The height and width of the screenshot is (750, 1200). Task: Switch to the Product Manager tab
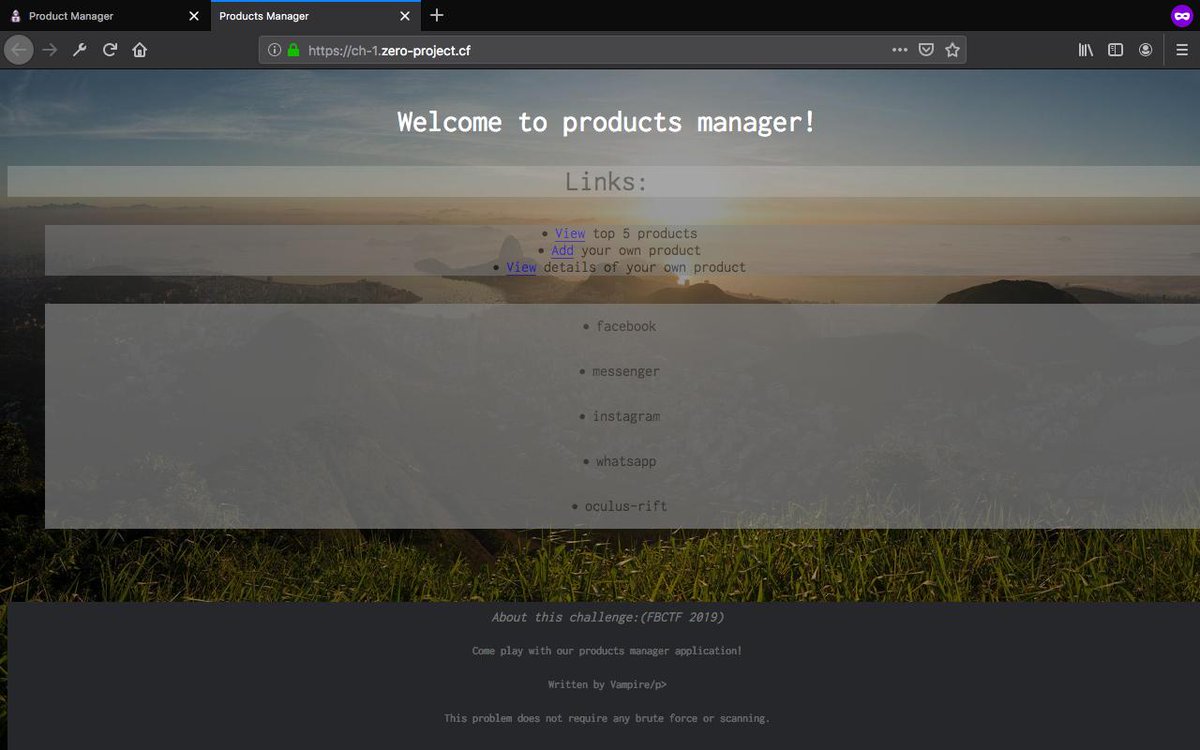pyautogui.click(x=105, y=16)
